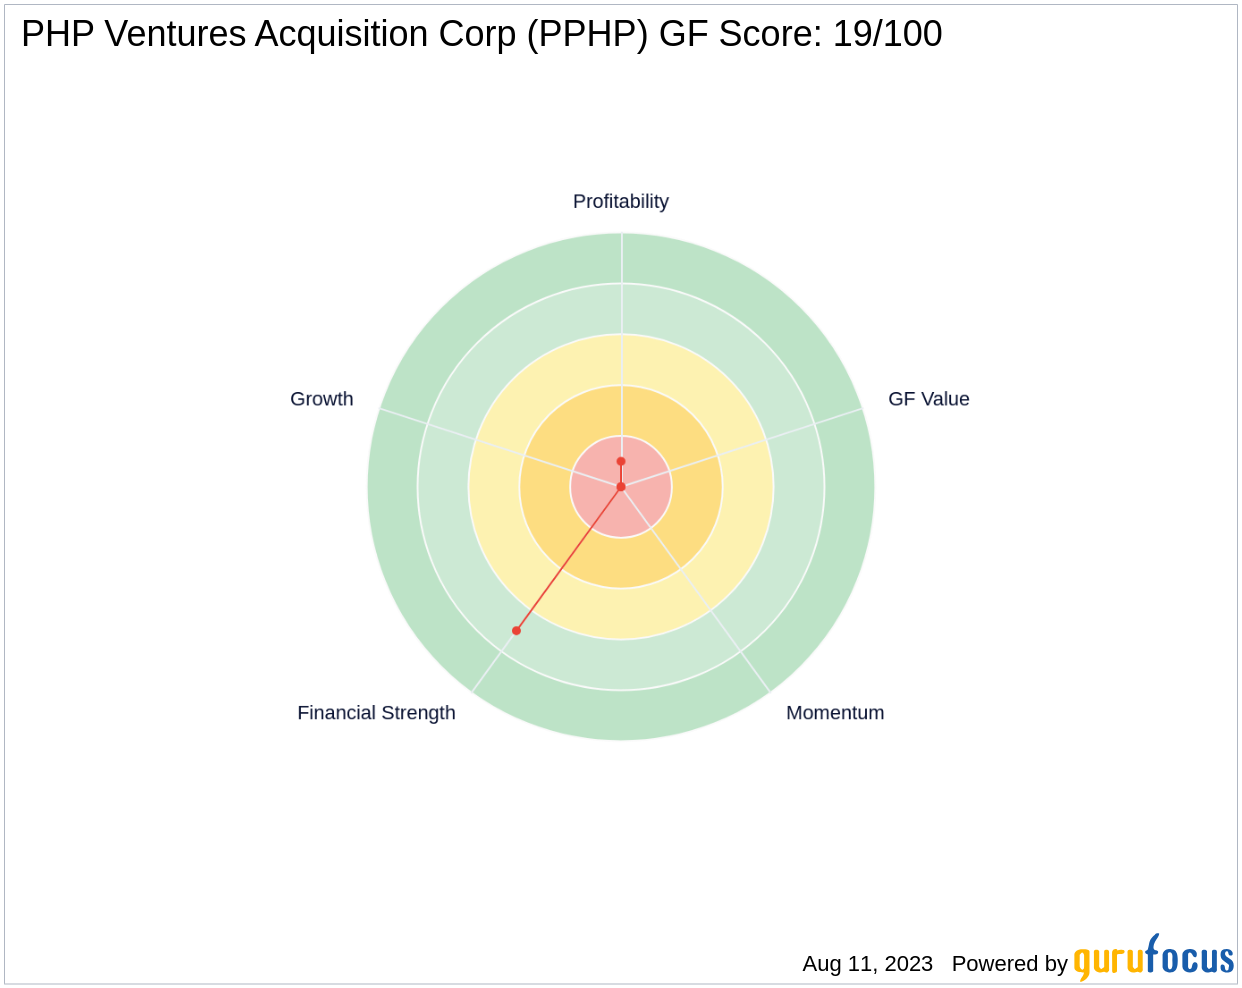Image resolution: width=1242 pixels, height=988 pixels.
Task: Click the gurufocus logo
Action: coord(1154,958)
